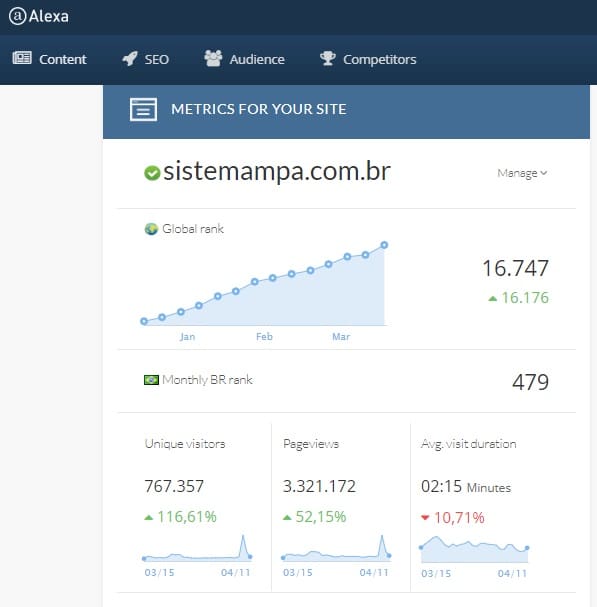Click the 116,61% visitors change
This screenshot has height=607, width=597.
(x=187, y=517)
